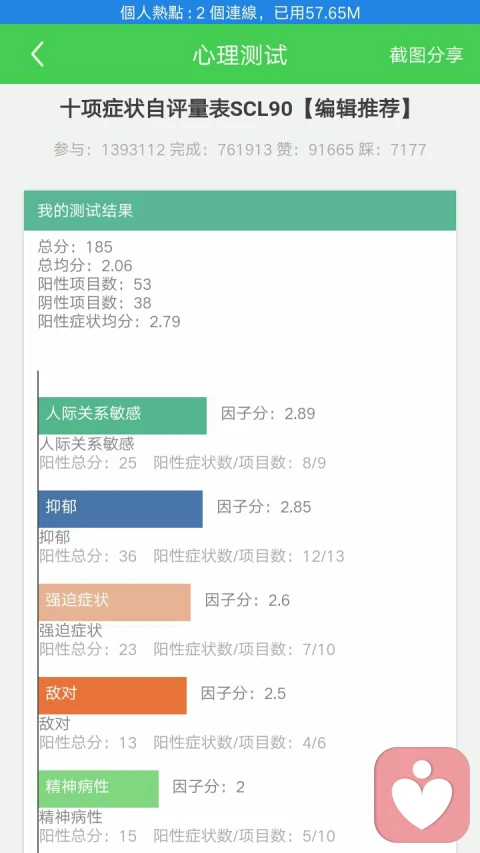Select the blue 抑郁 bar
Screen dimensions: 480x853
click(120, 509)
